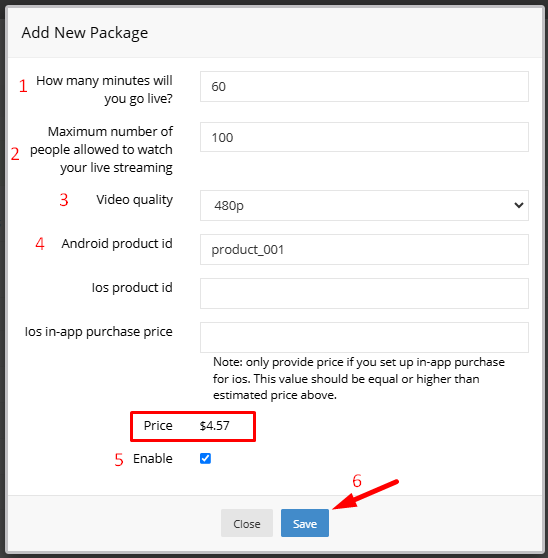Click the Video quality dropdown chevron arrow
The width and height of the screenshot is (548, 558).
518,205
